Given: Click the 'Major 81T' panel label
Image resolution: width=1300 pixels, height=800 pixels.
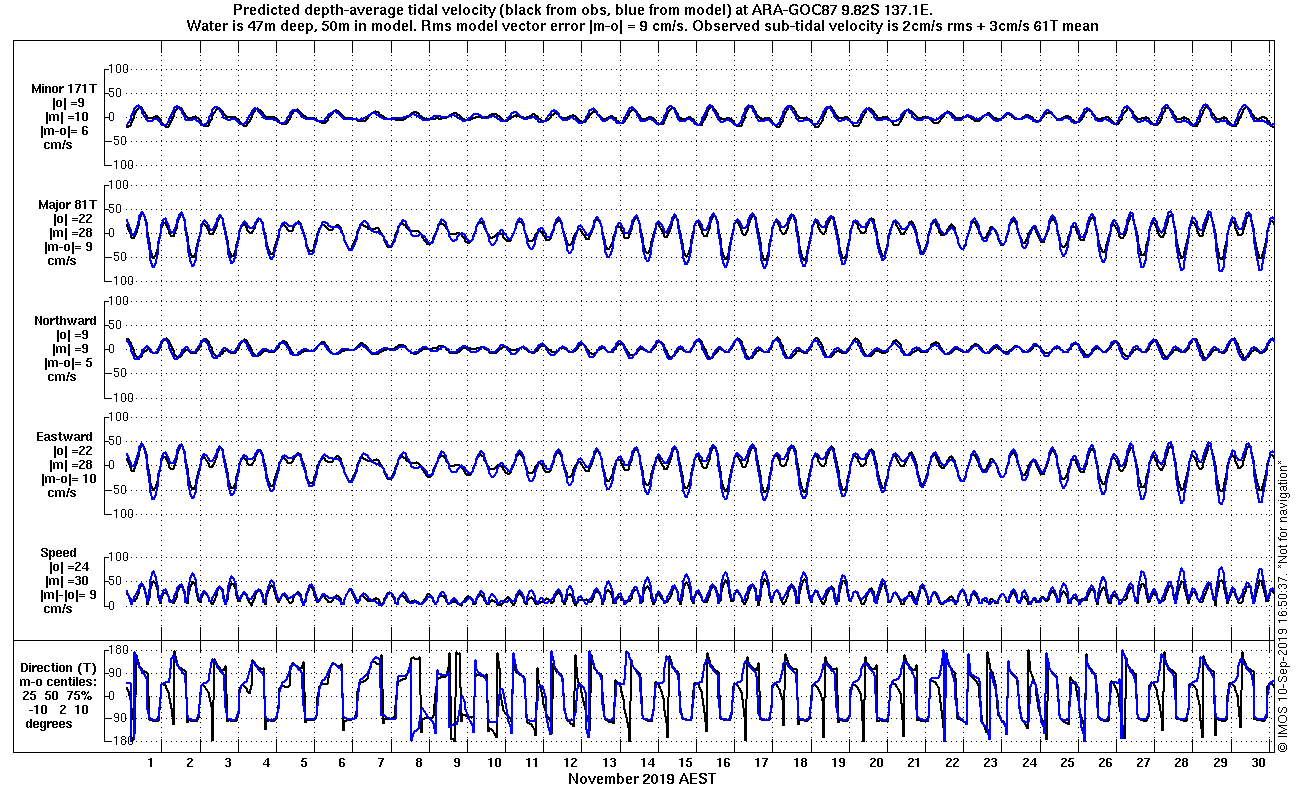Looking at the screenshot, I should click(x=67, y=205).
